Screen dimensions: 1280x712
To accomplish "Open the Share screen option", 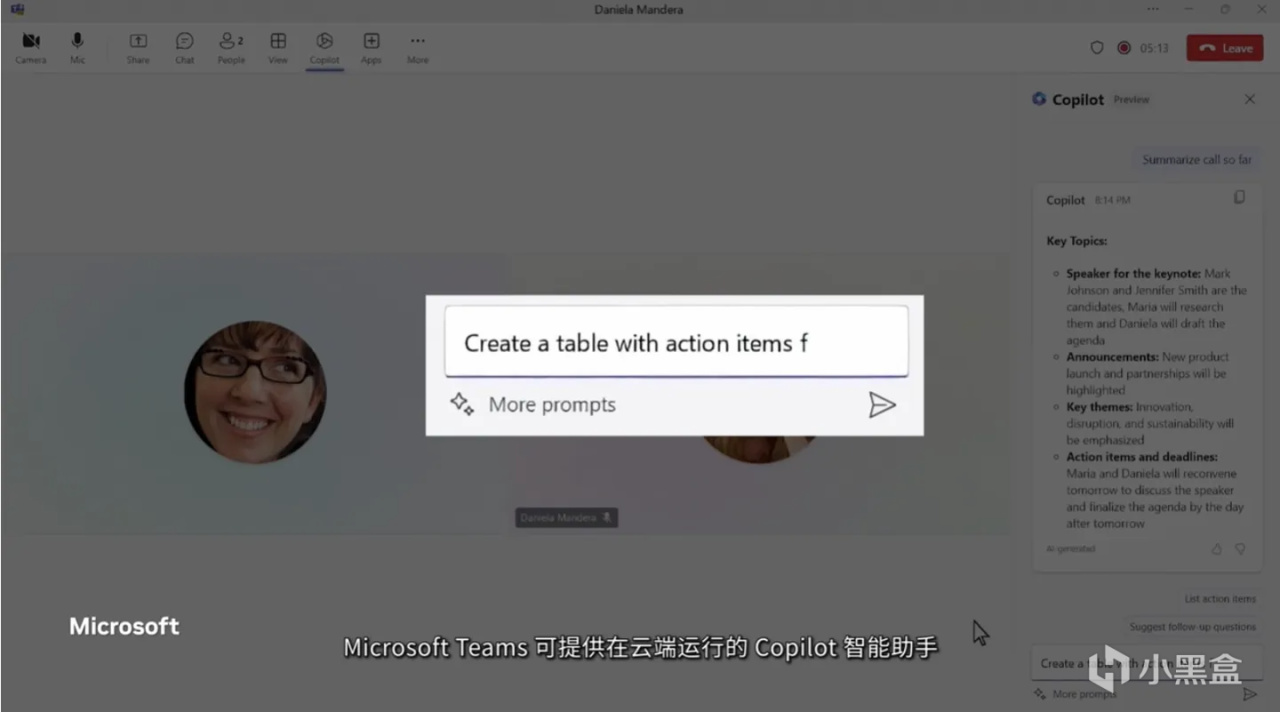I will [138, 47].
